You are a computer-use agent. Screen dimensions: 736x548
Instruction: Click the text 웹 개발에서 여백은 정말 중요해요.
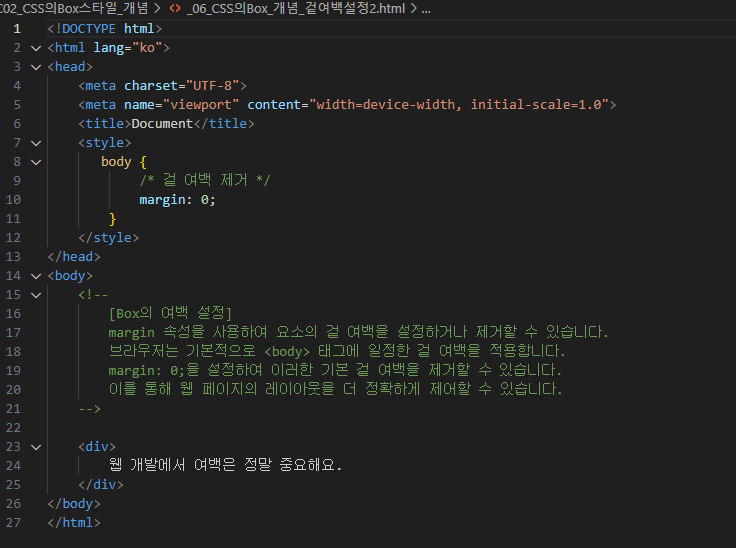coord(225,465)
